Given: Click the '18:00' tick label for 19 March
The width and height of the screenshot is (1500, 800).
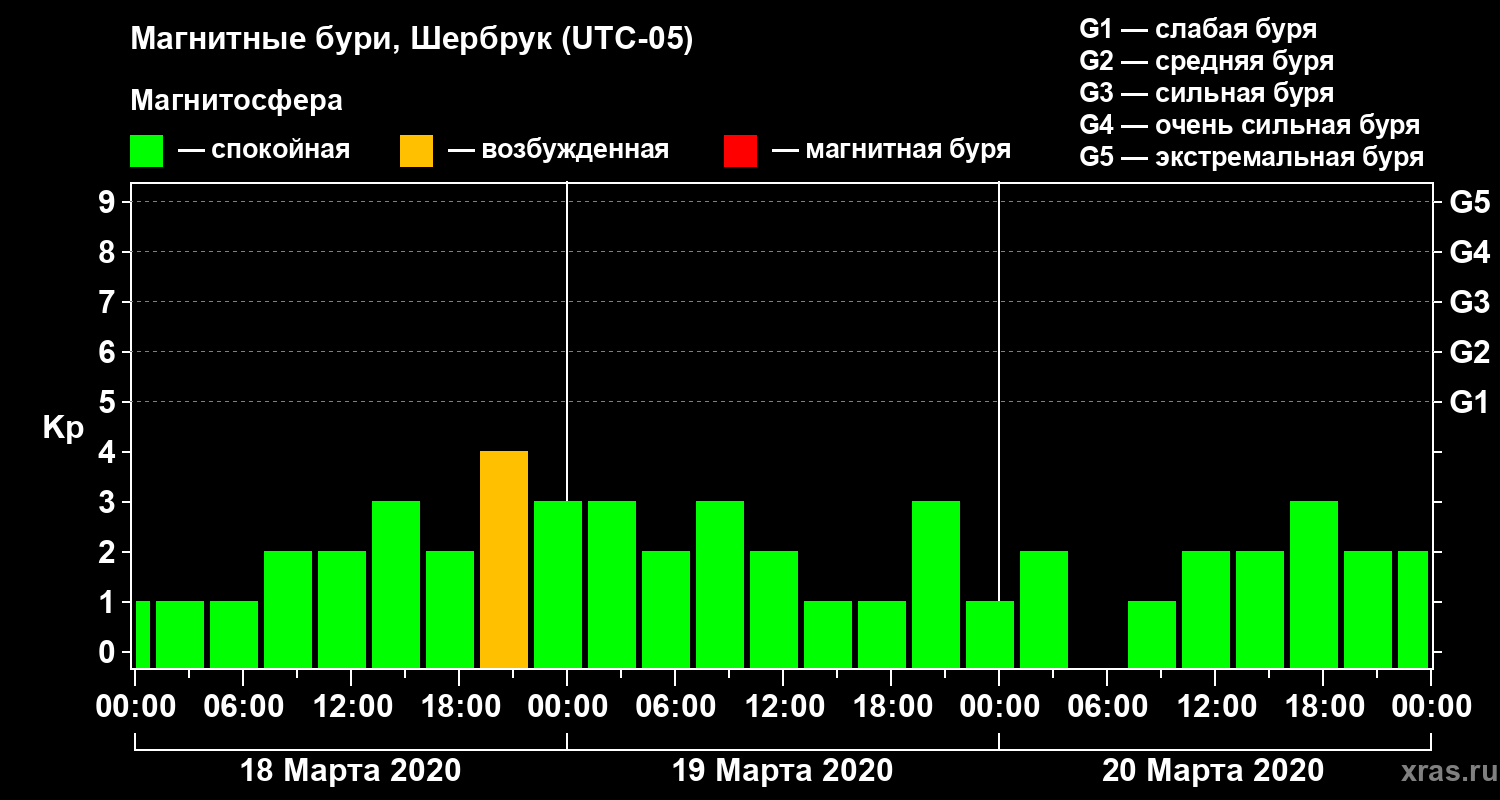Looking at the screenshot, I should click(x=892, y=707).
